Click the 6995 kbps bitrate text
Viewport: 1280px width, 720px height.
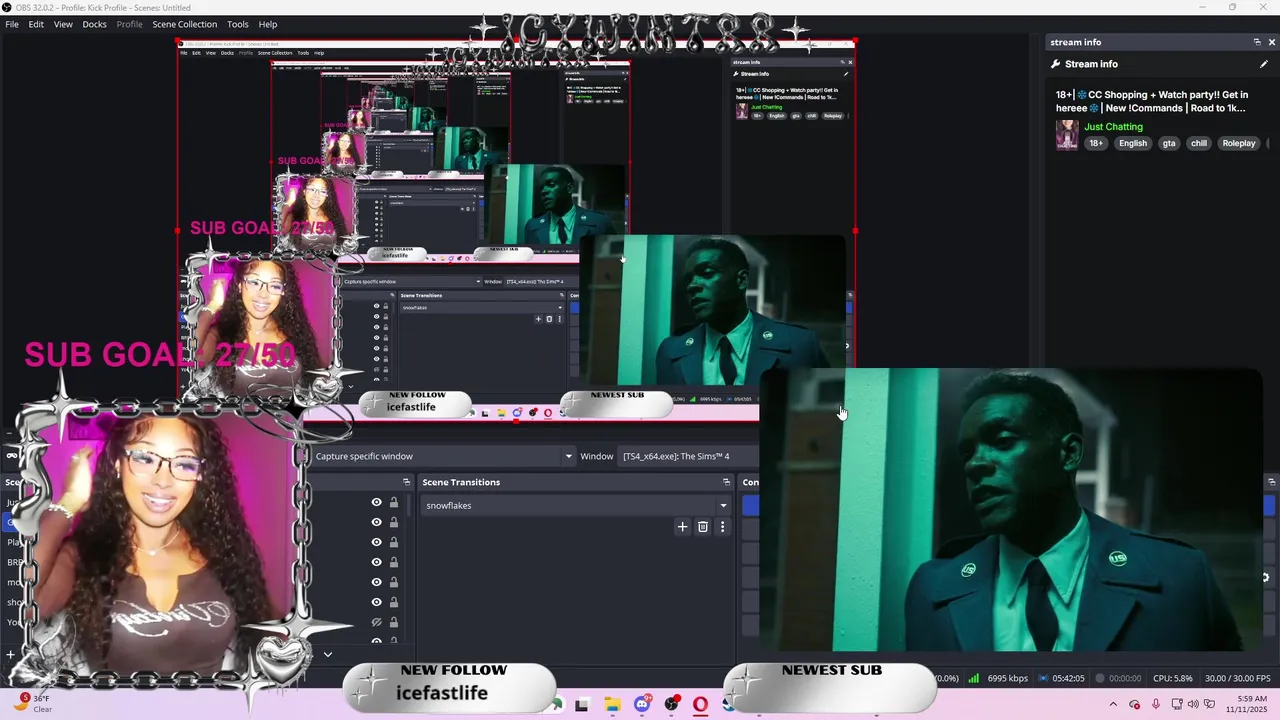tap(1007, 678)
